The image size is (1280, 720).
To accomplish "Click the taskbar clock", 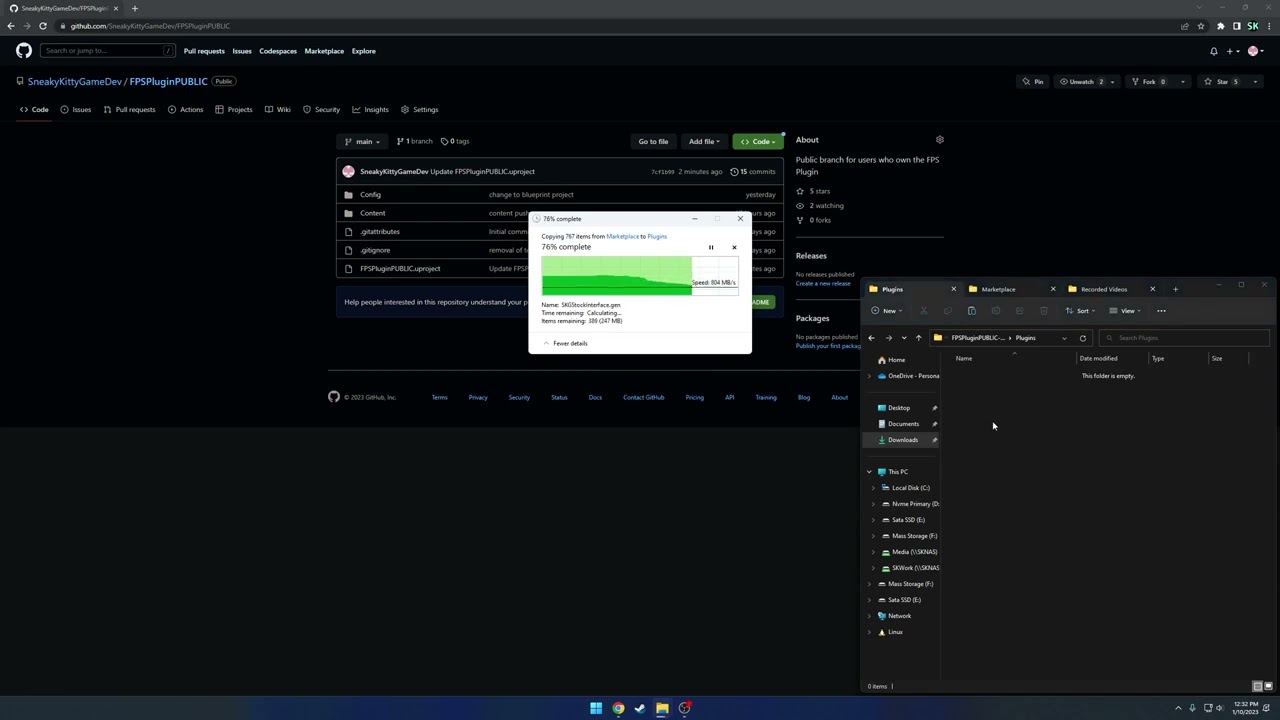I will [1245, 708].
